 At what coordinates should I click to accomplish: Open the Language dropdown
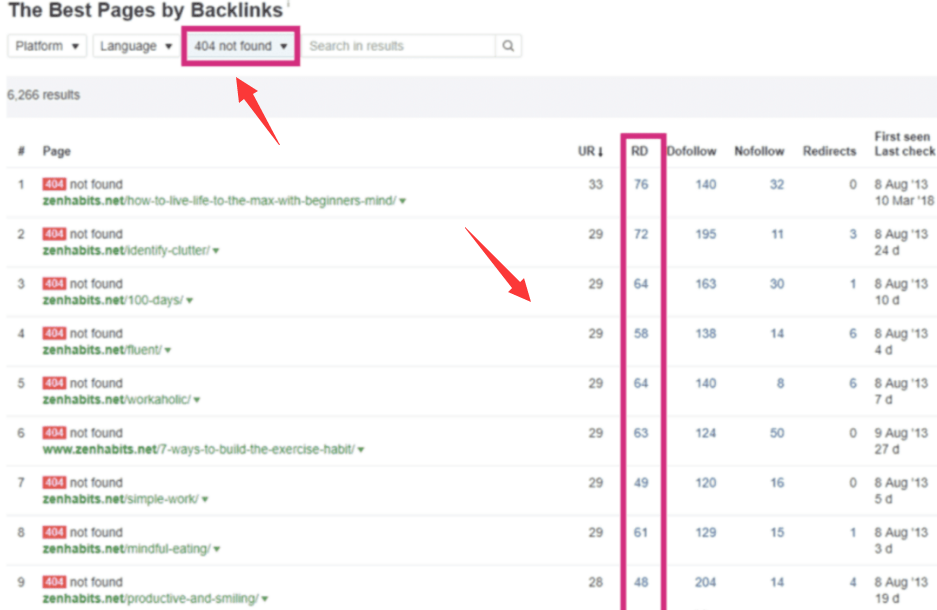click(136, 46)
